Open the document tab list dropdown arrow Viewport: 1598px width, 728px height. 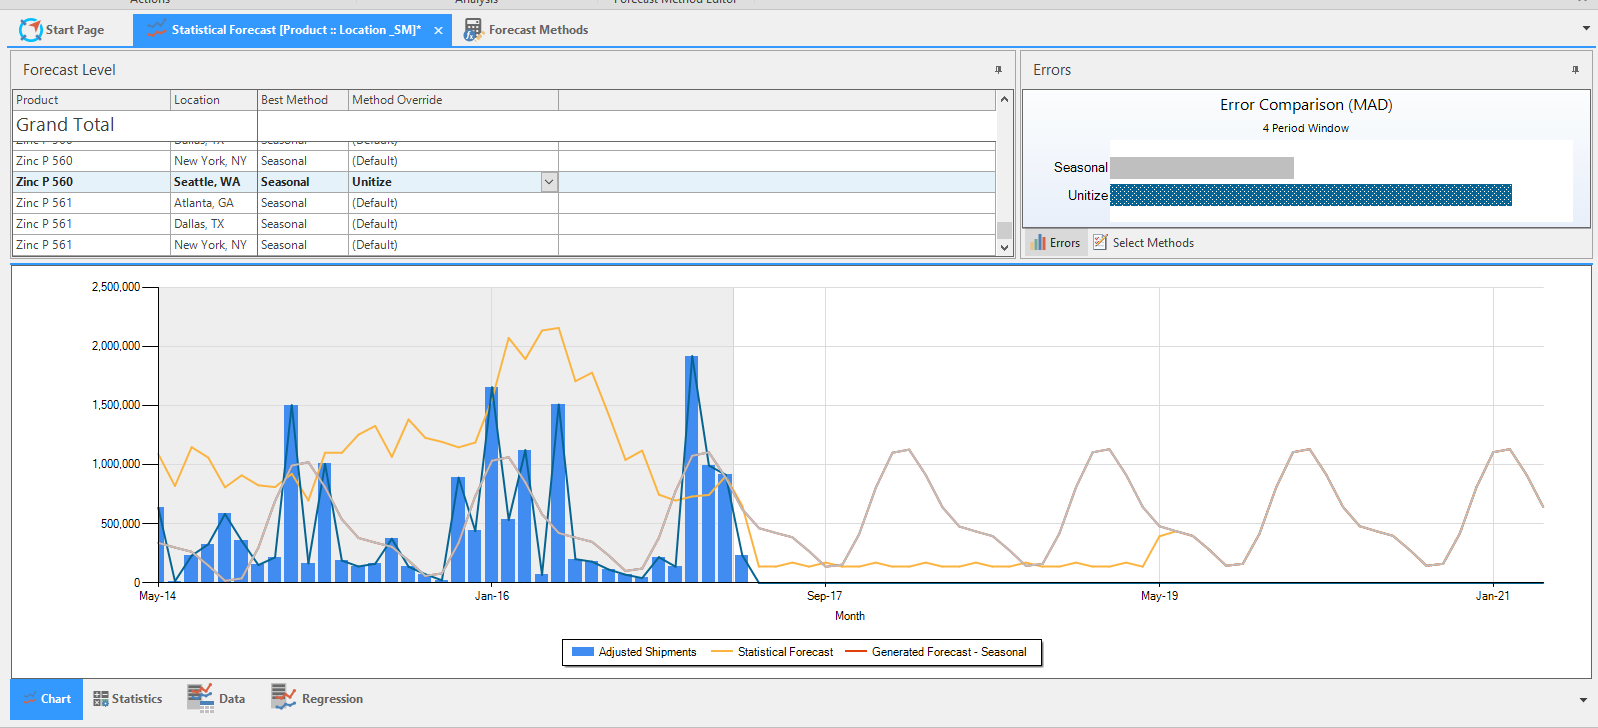pos(1586,28)
